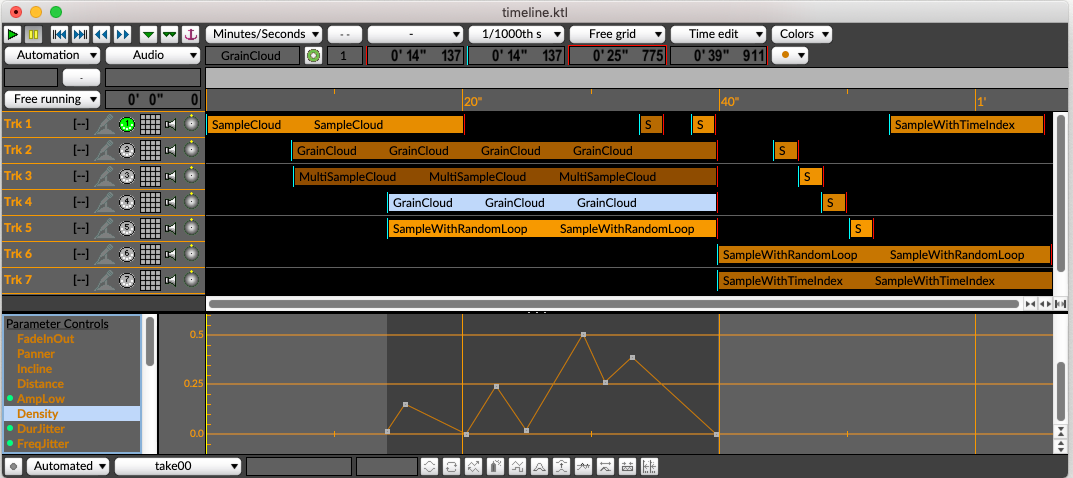Click the skip-to-start transport icon
Viewport: 1073px width, 478px height.
click(59, 34)
